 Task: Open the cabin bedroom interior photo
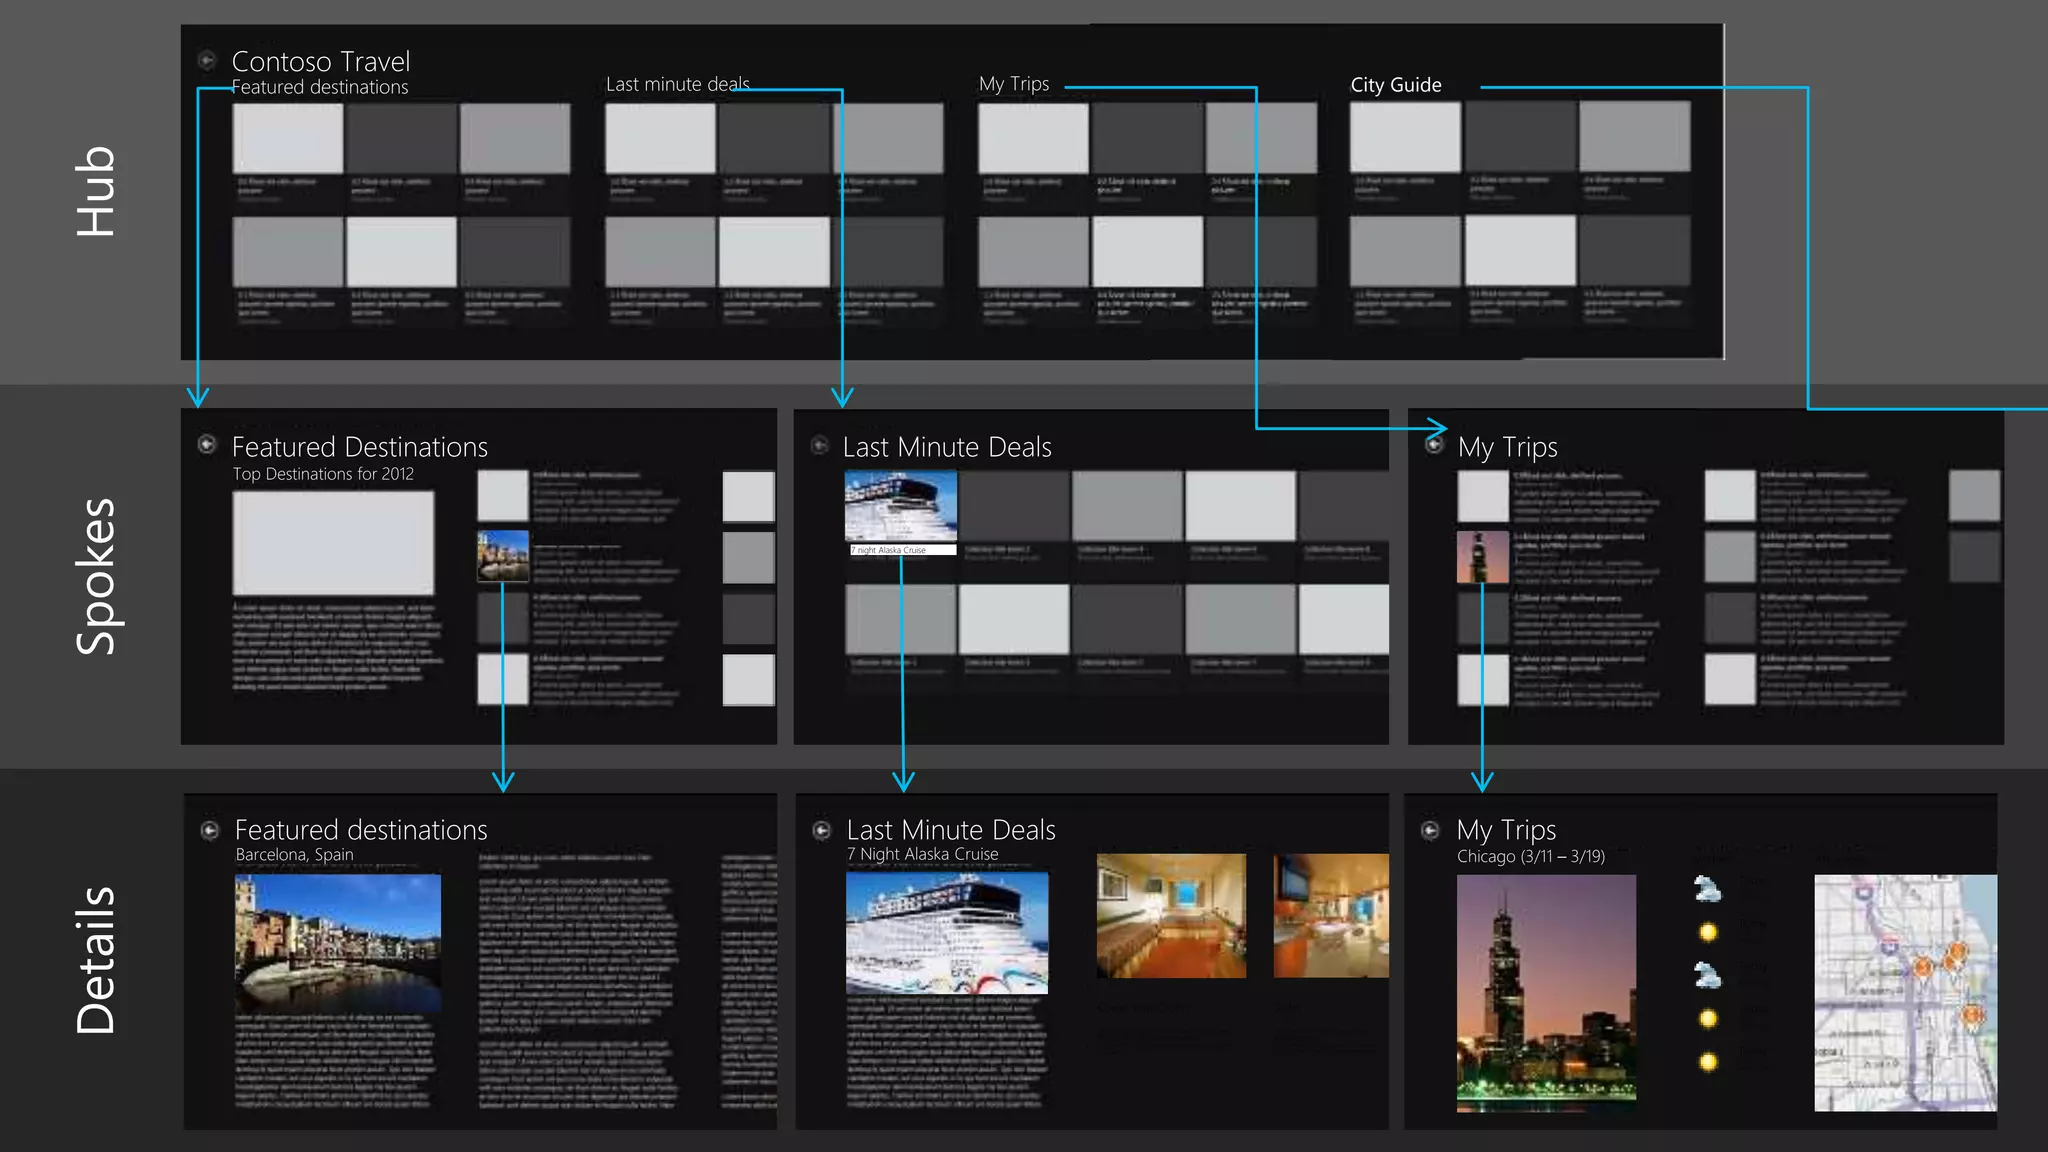pos(1171,915)
